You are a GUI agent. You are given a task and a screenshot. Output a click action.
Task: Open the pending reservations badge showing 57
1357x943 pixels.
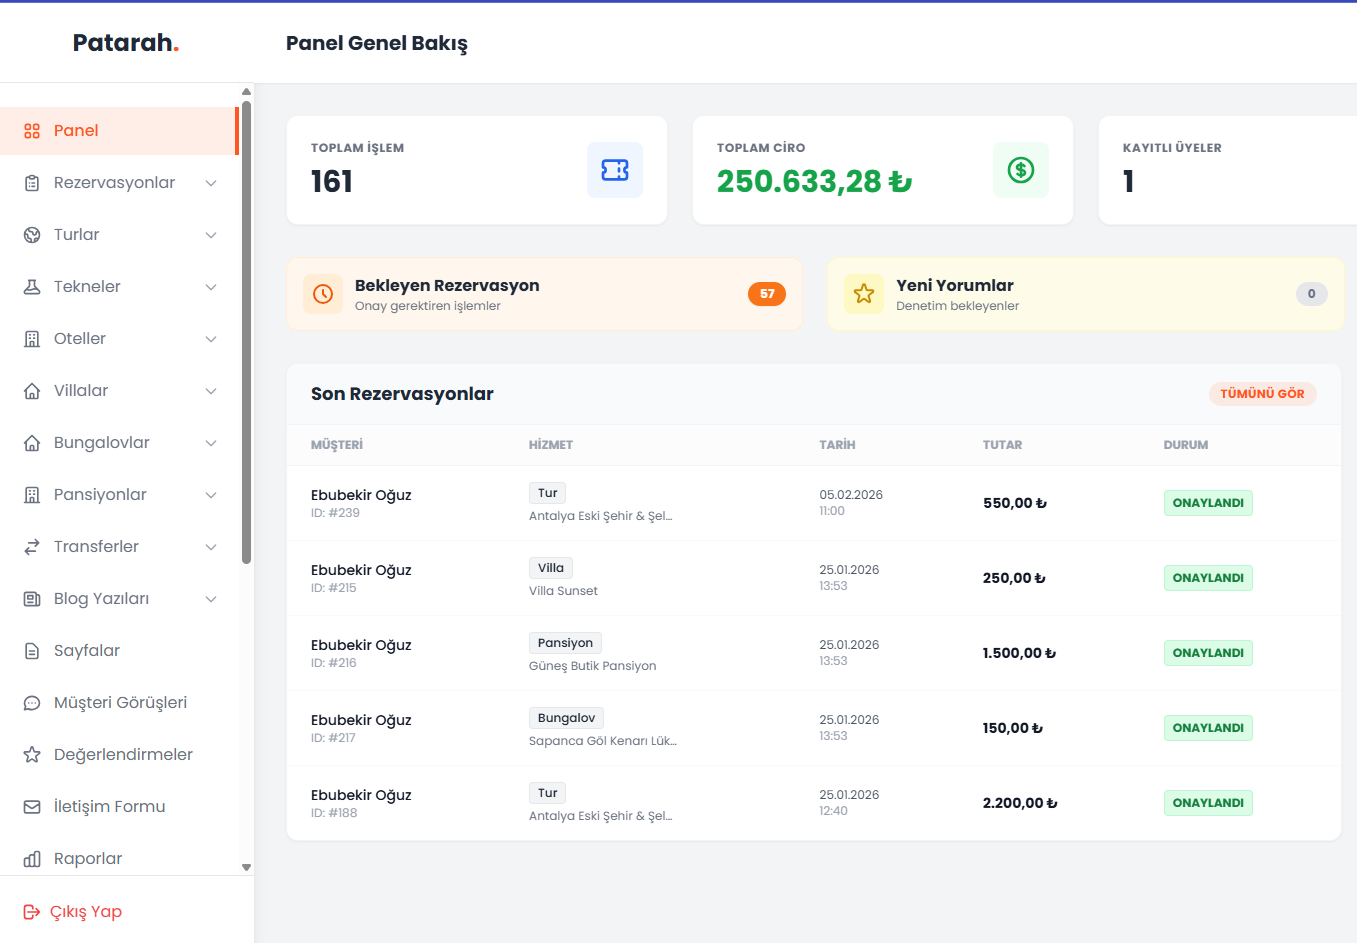[x=766, y=294]
